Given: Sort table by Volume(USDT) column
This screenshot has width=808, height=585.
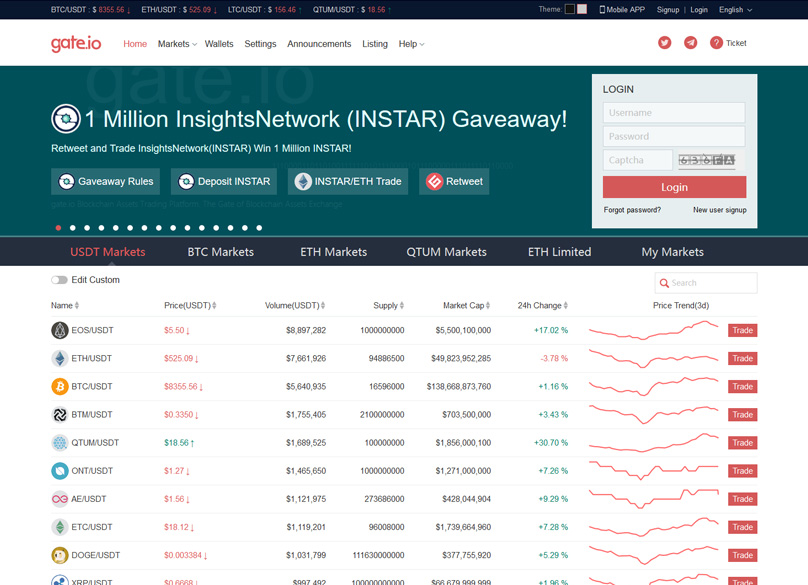Looking at the screenshot, I should (x=295, y=306).
